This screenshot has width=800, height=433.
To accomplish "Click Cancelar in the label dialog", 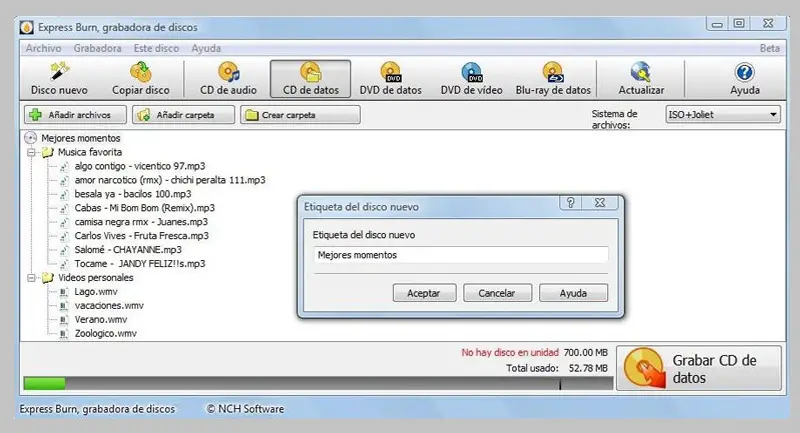I will coord(497,293).
